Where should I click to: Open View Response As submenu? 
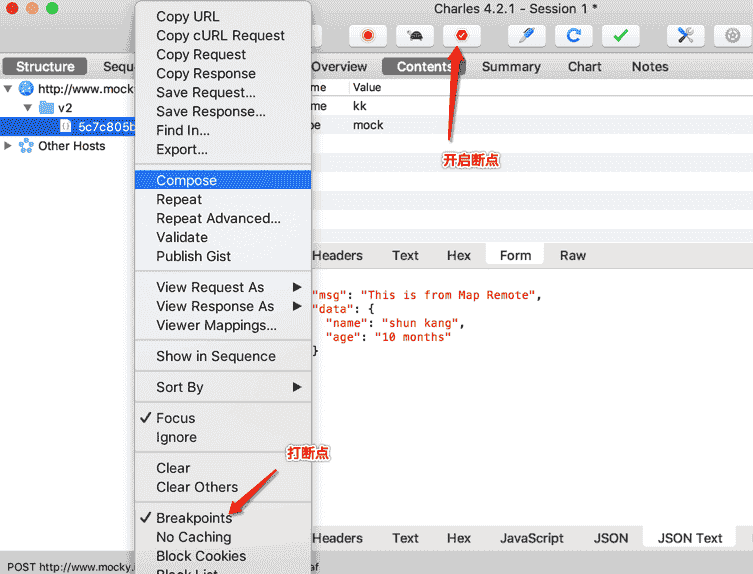[223, 306]
